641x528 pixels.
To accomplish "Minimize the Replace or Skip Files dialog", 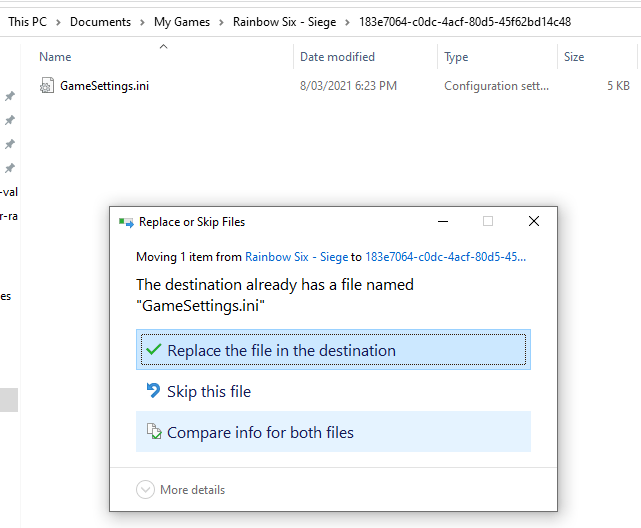I will [x=443, y=221].
